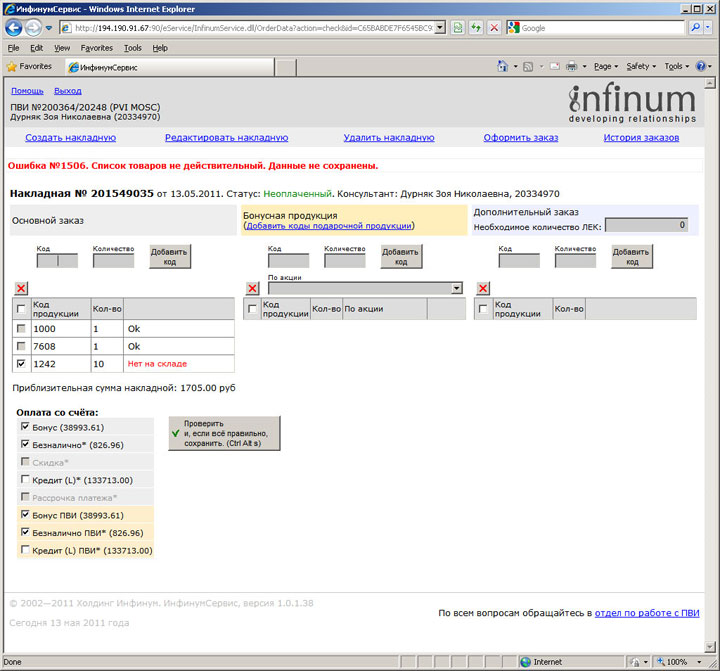720x671 pixels.
Task: Click Удалить накладную link
Action: [x=388, y=137]
